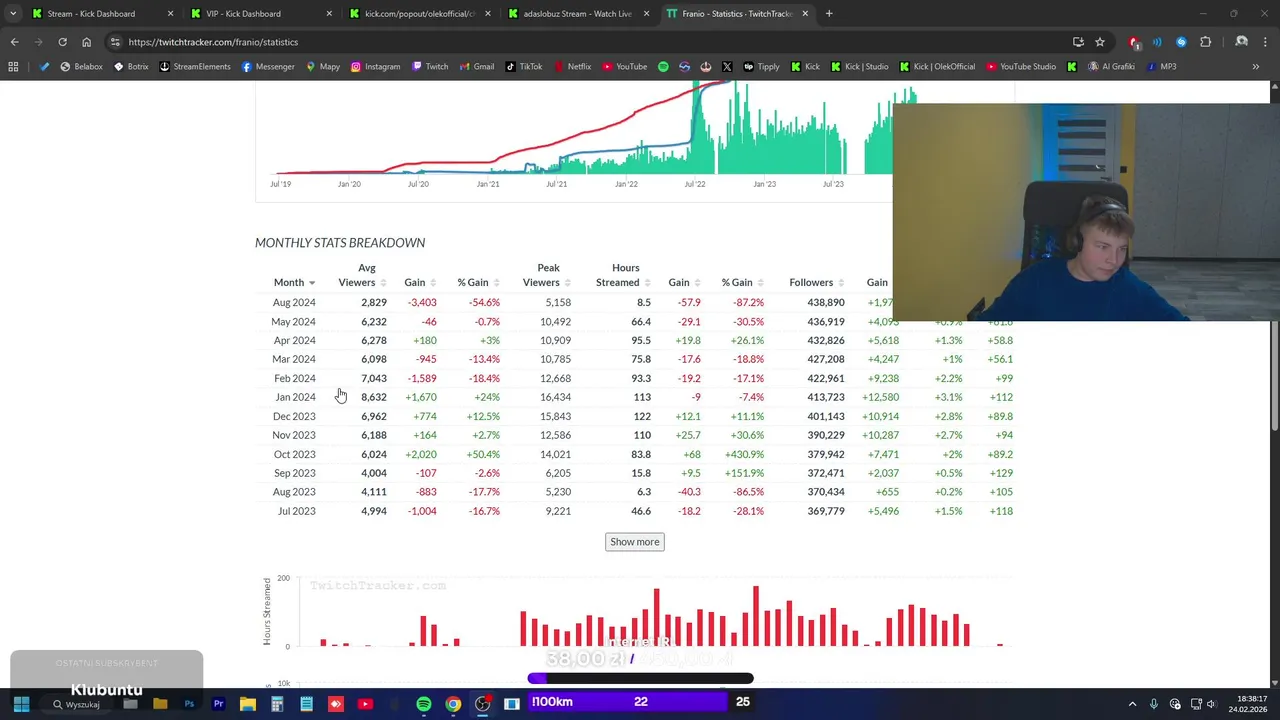The image size is (1280, 720).
Task: Sort table by Month column
Action: pyautogui.click(x=294, y=283)
